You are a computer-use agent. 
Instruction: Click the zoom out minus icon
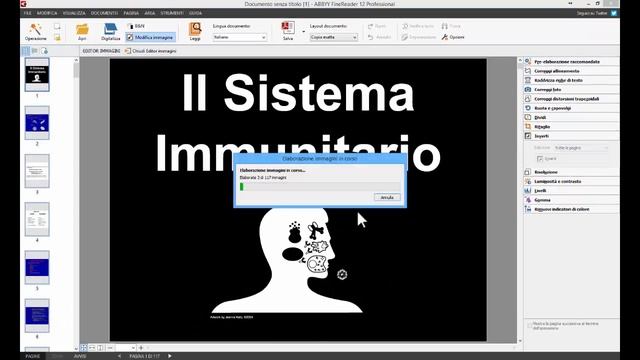click(x=110, y=348)
